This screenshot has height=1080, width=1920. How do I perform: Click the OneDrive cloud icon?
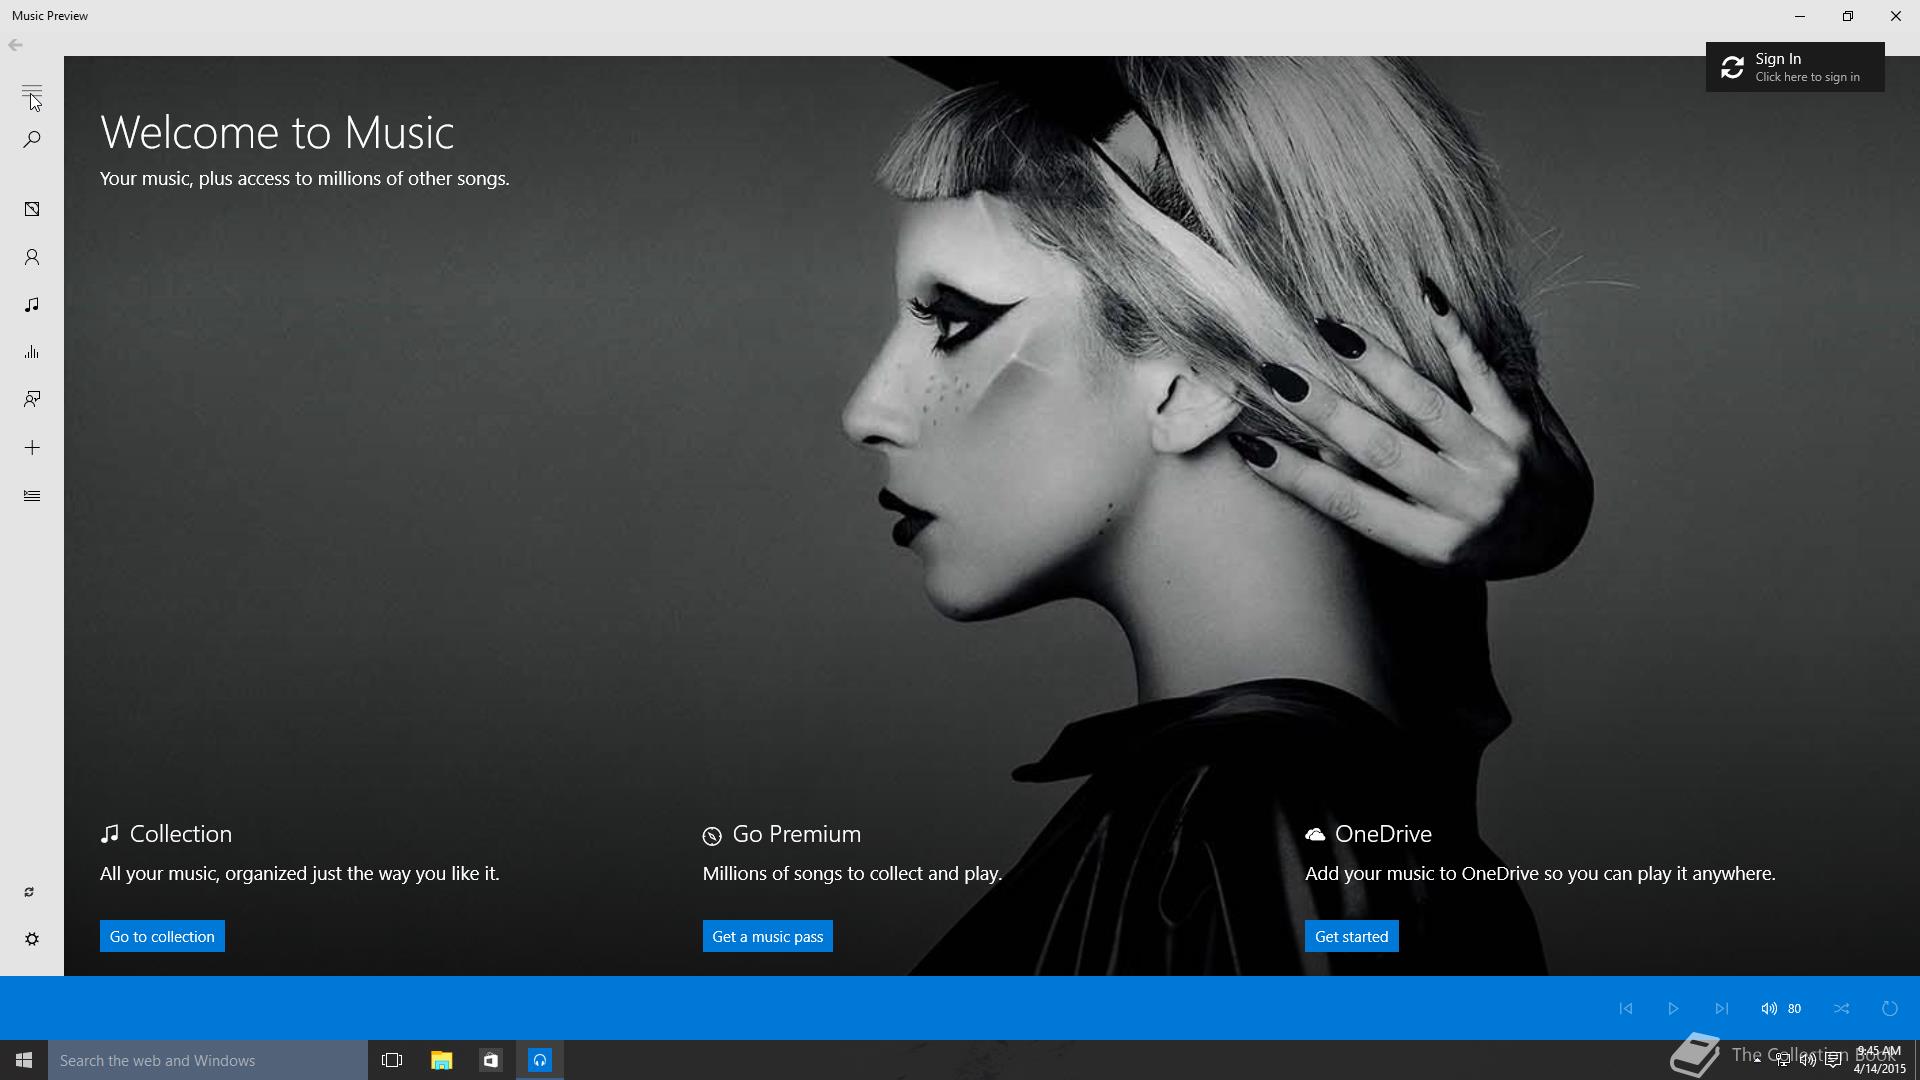[1315, 834]
